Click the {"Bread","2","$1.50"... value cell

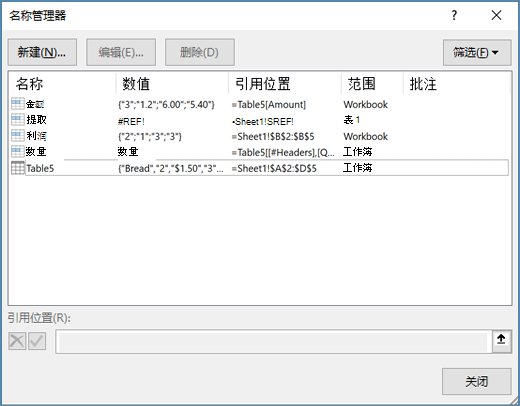[x=171, y=169]
